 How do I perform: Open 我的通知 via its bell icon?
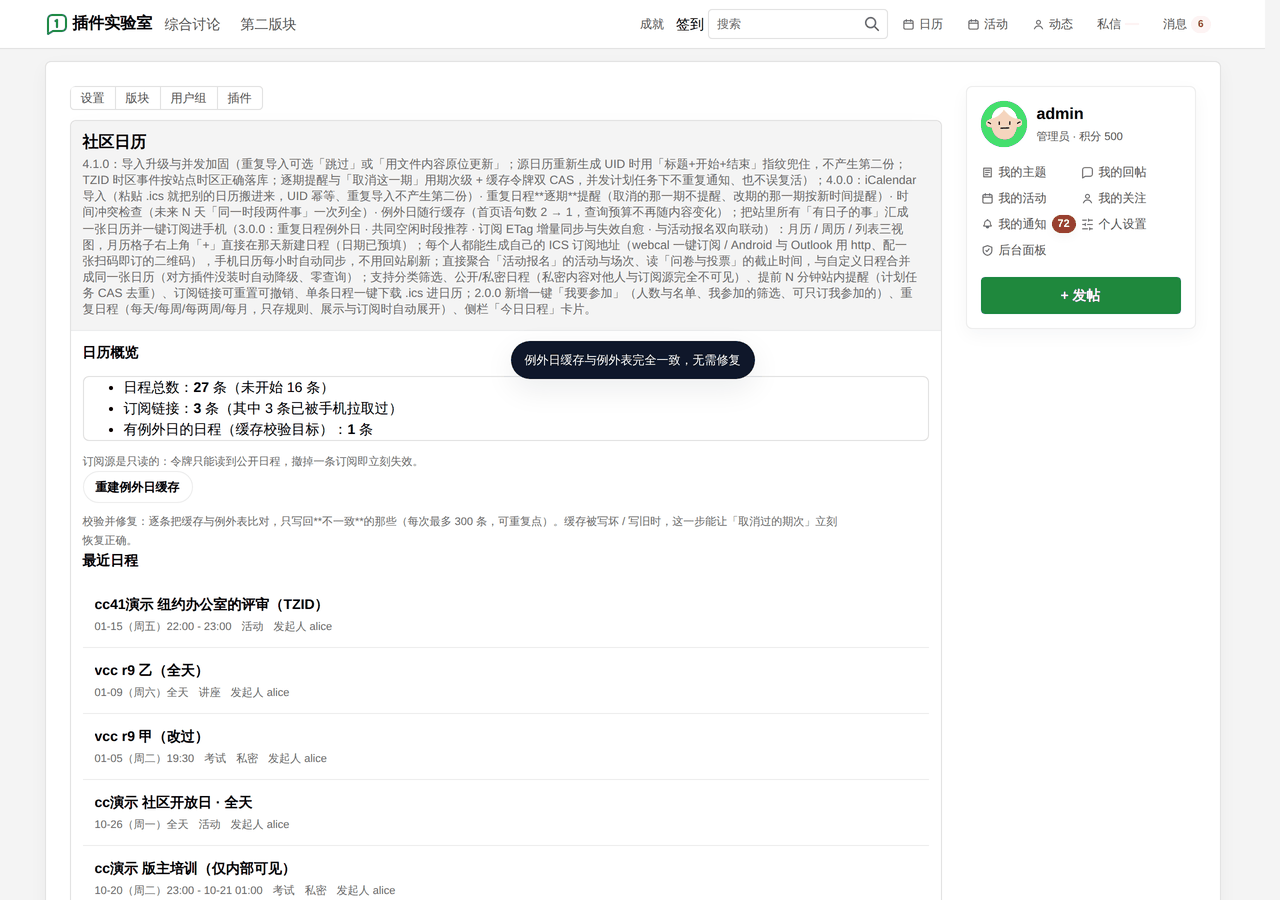pyautogui.click(x=988, y=224)
